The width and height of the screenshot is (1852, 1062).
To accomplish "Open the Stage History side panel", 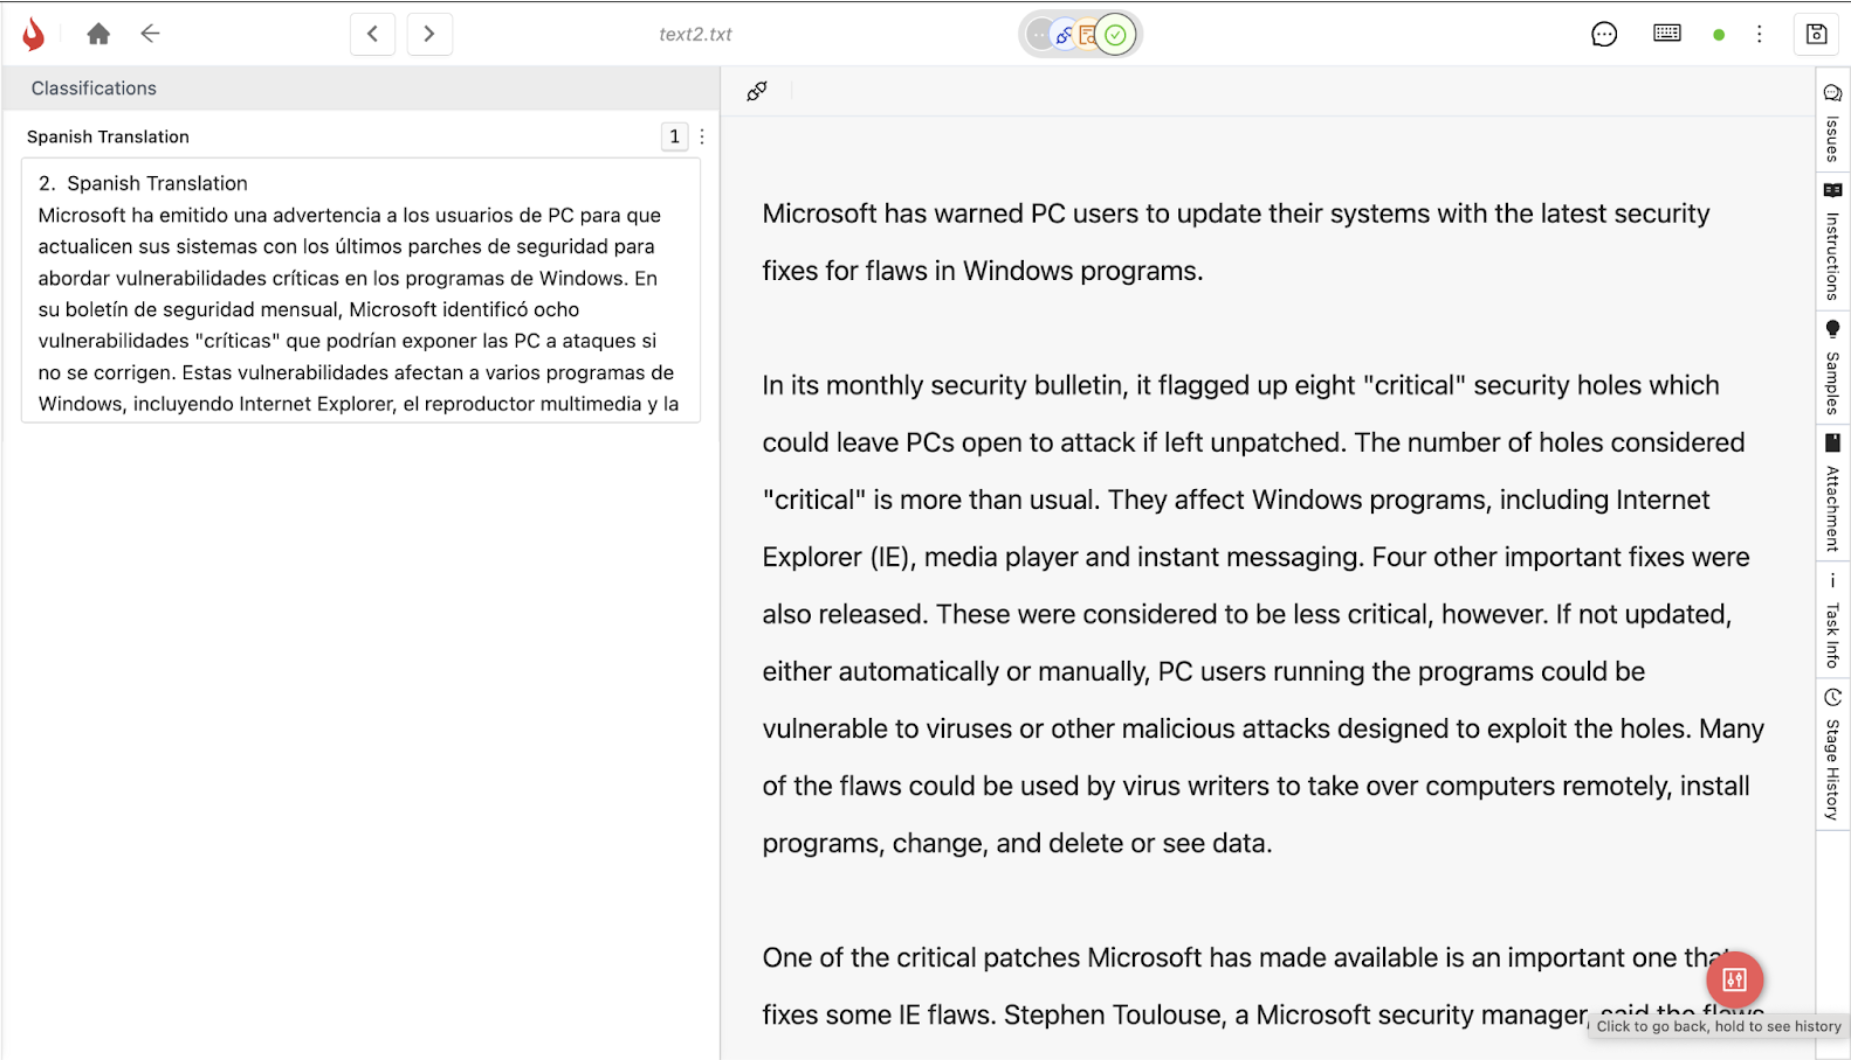I will [x=1833, y=755].
